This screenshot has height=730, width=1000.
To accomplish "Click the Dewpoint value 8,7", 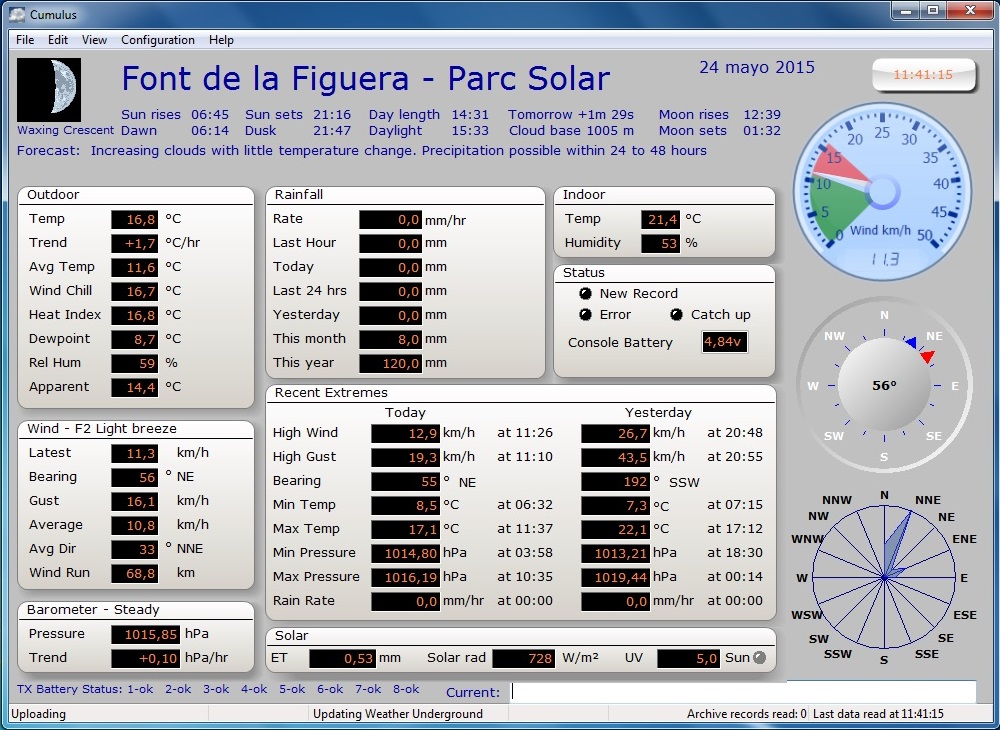I will 135,339.
